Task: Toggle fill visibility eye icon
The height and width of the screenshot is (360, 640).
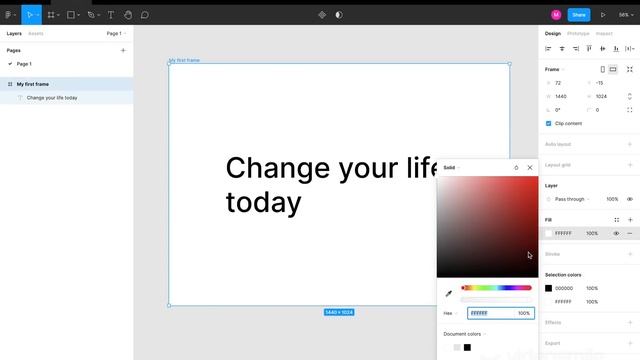Action: (616, 233)
